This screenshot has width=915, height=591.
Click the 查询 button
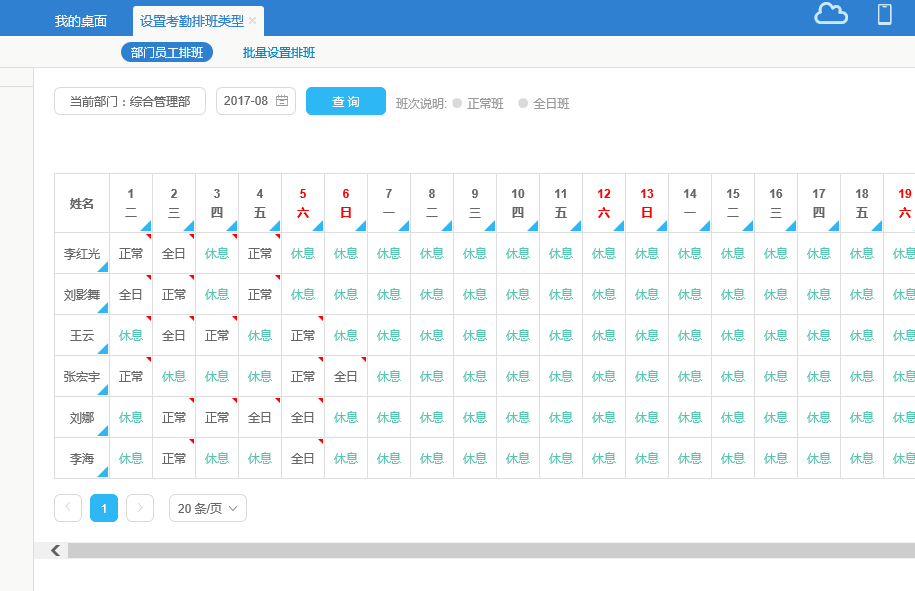point(346,101)
